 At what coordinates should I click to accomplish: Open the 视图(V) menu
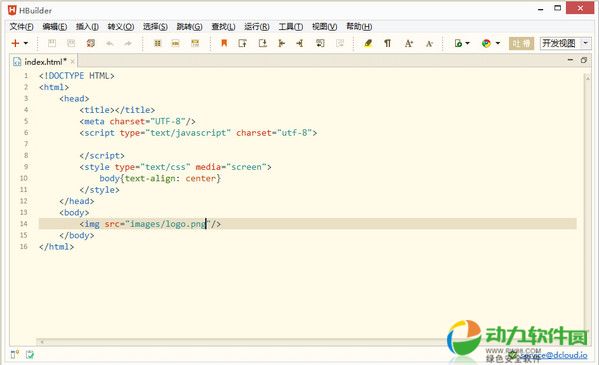tap(324, 27)
